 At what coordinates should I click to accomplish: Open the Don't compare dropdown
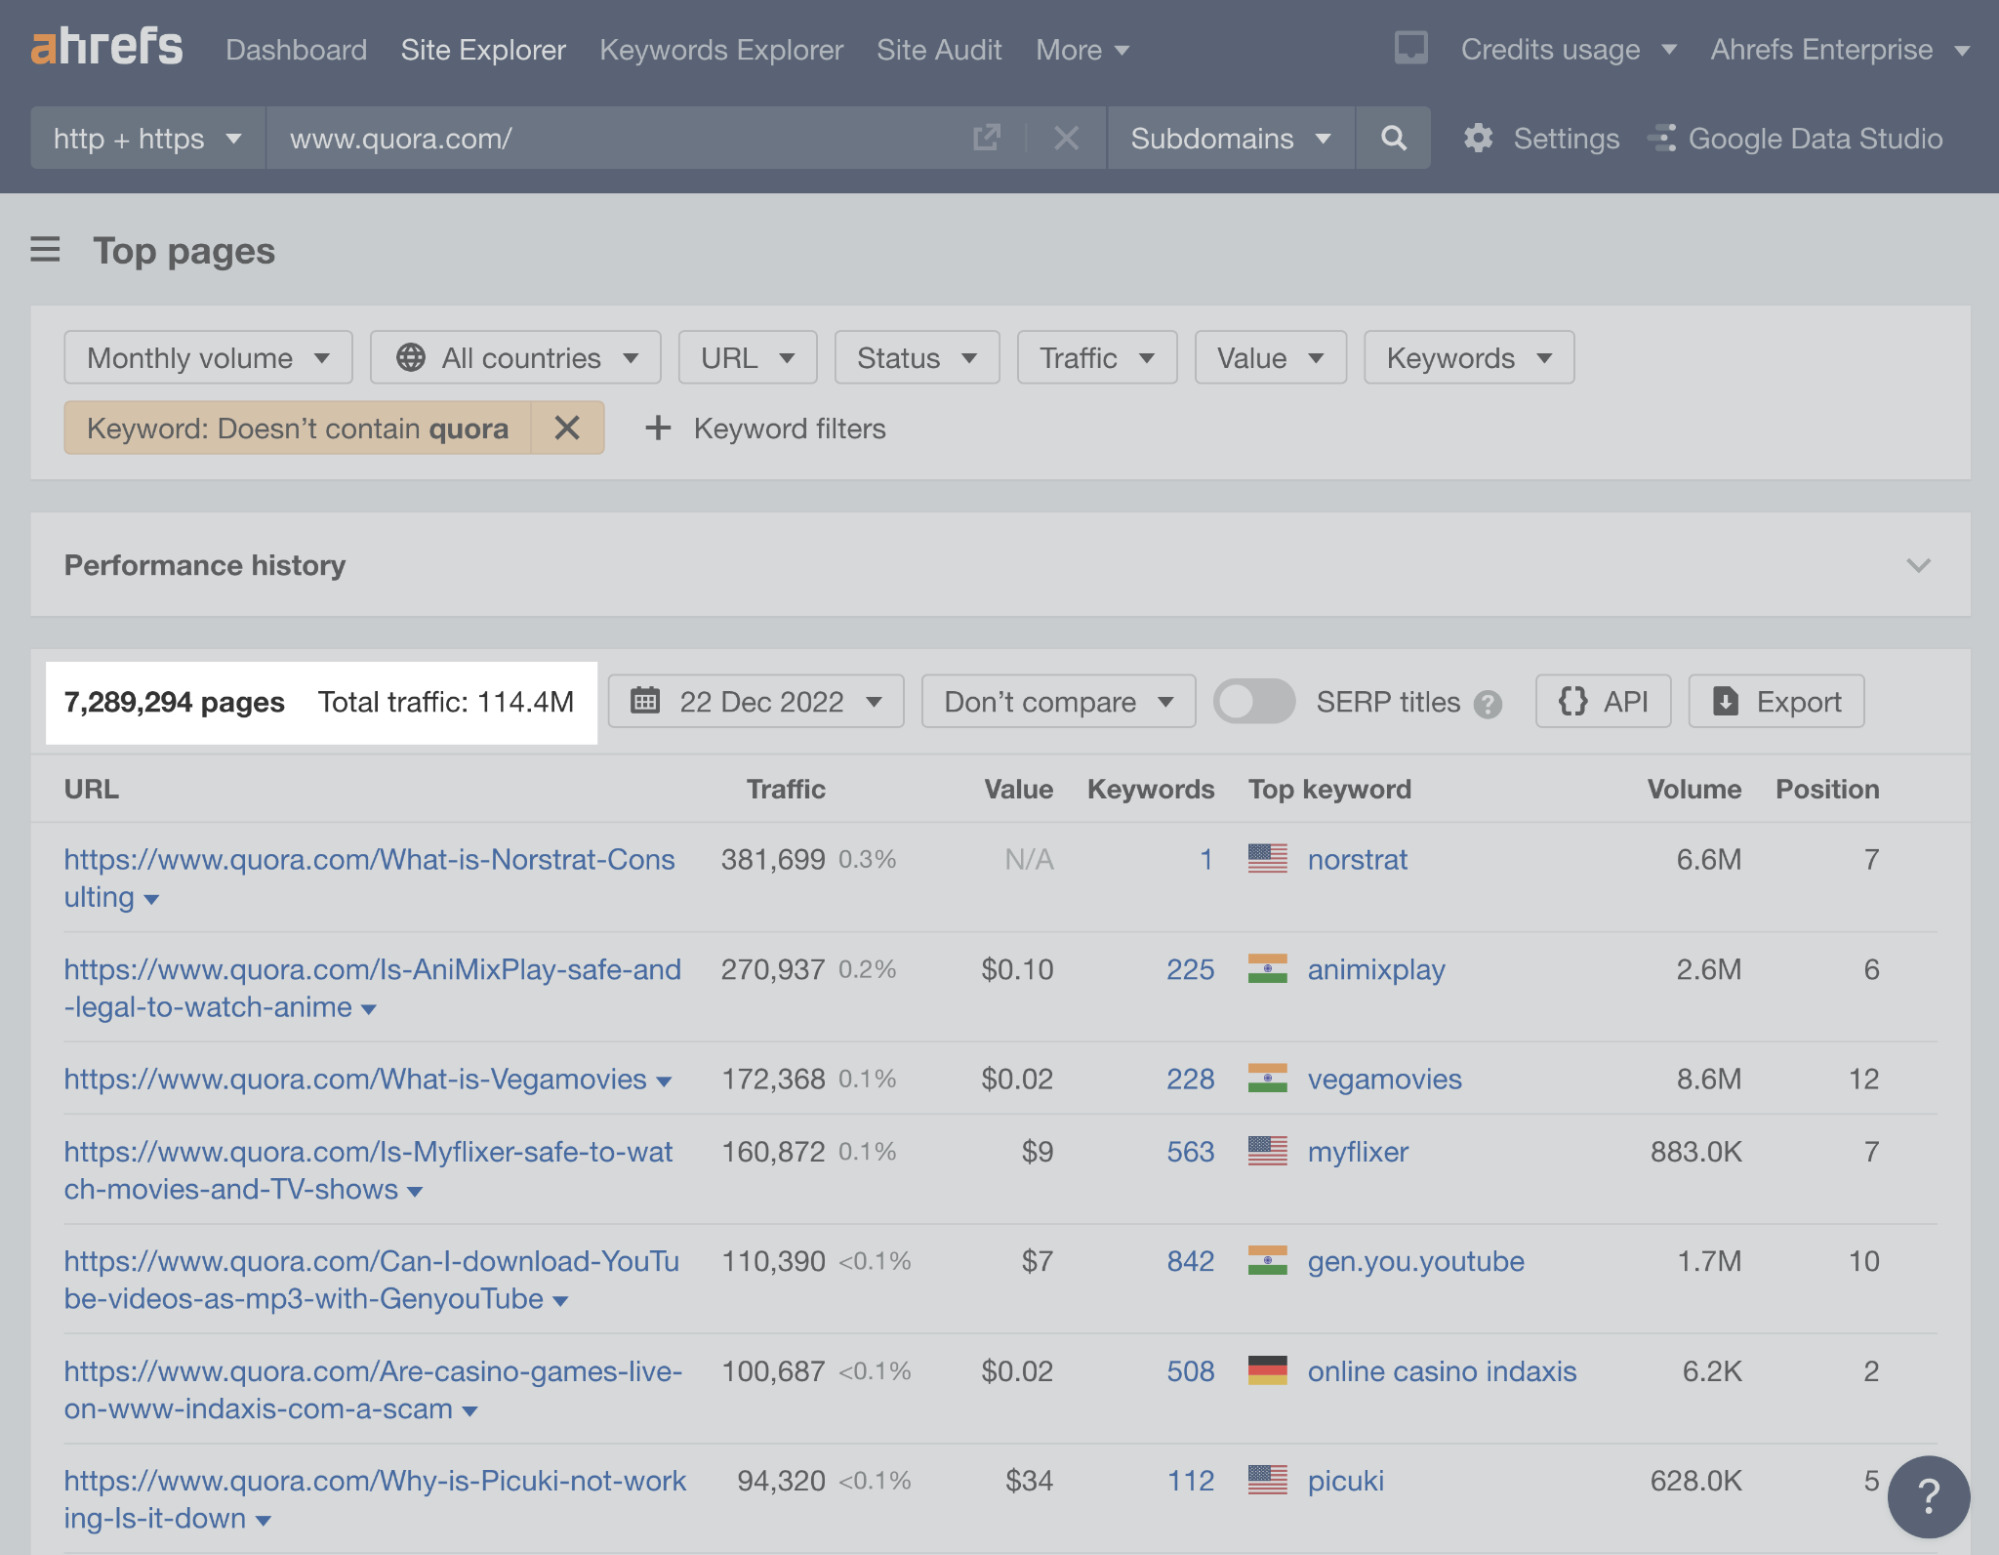(x=1055, y=701)
